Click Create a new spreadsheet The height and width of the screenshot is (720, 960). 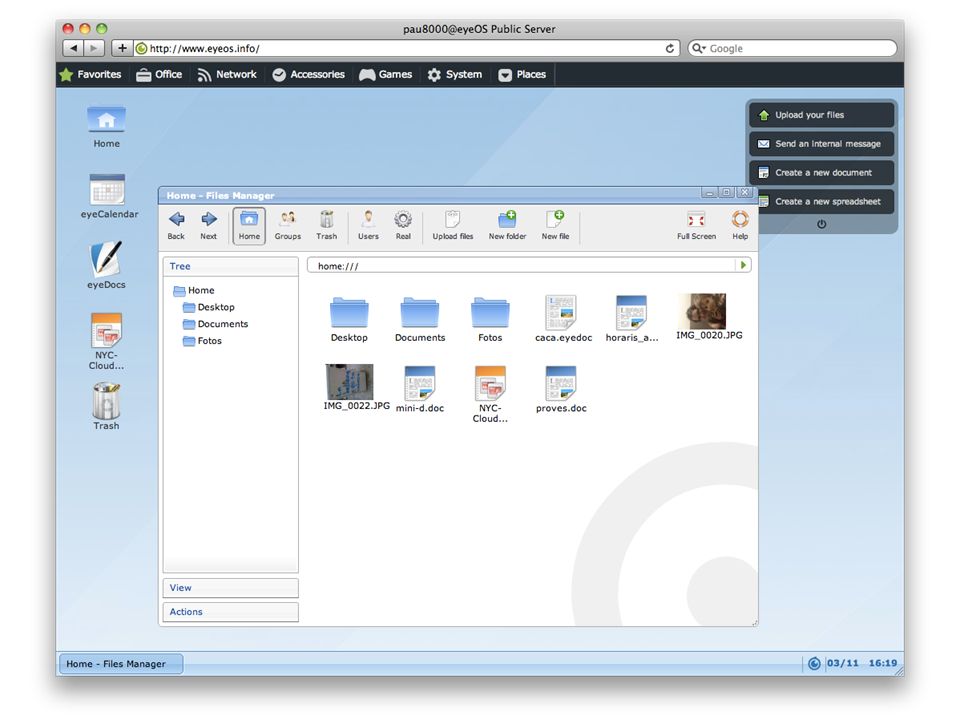coord(826,201)
